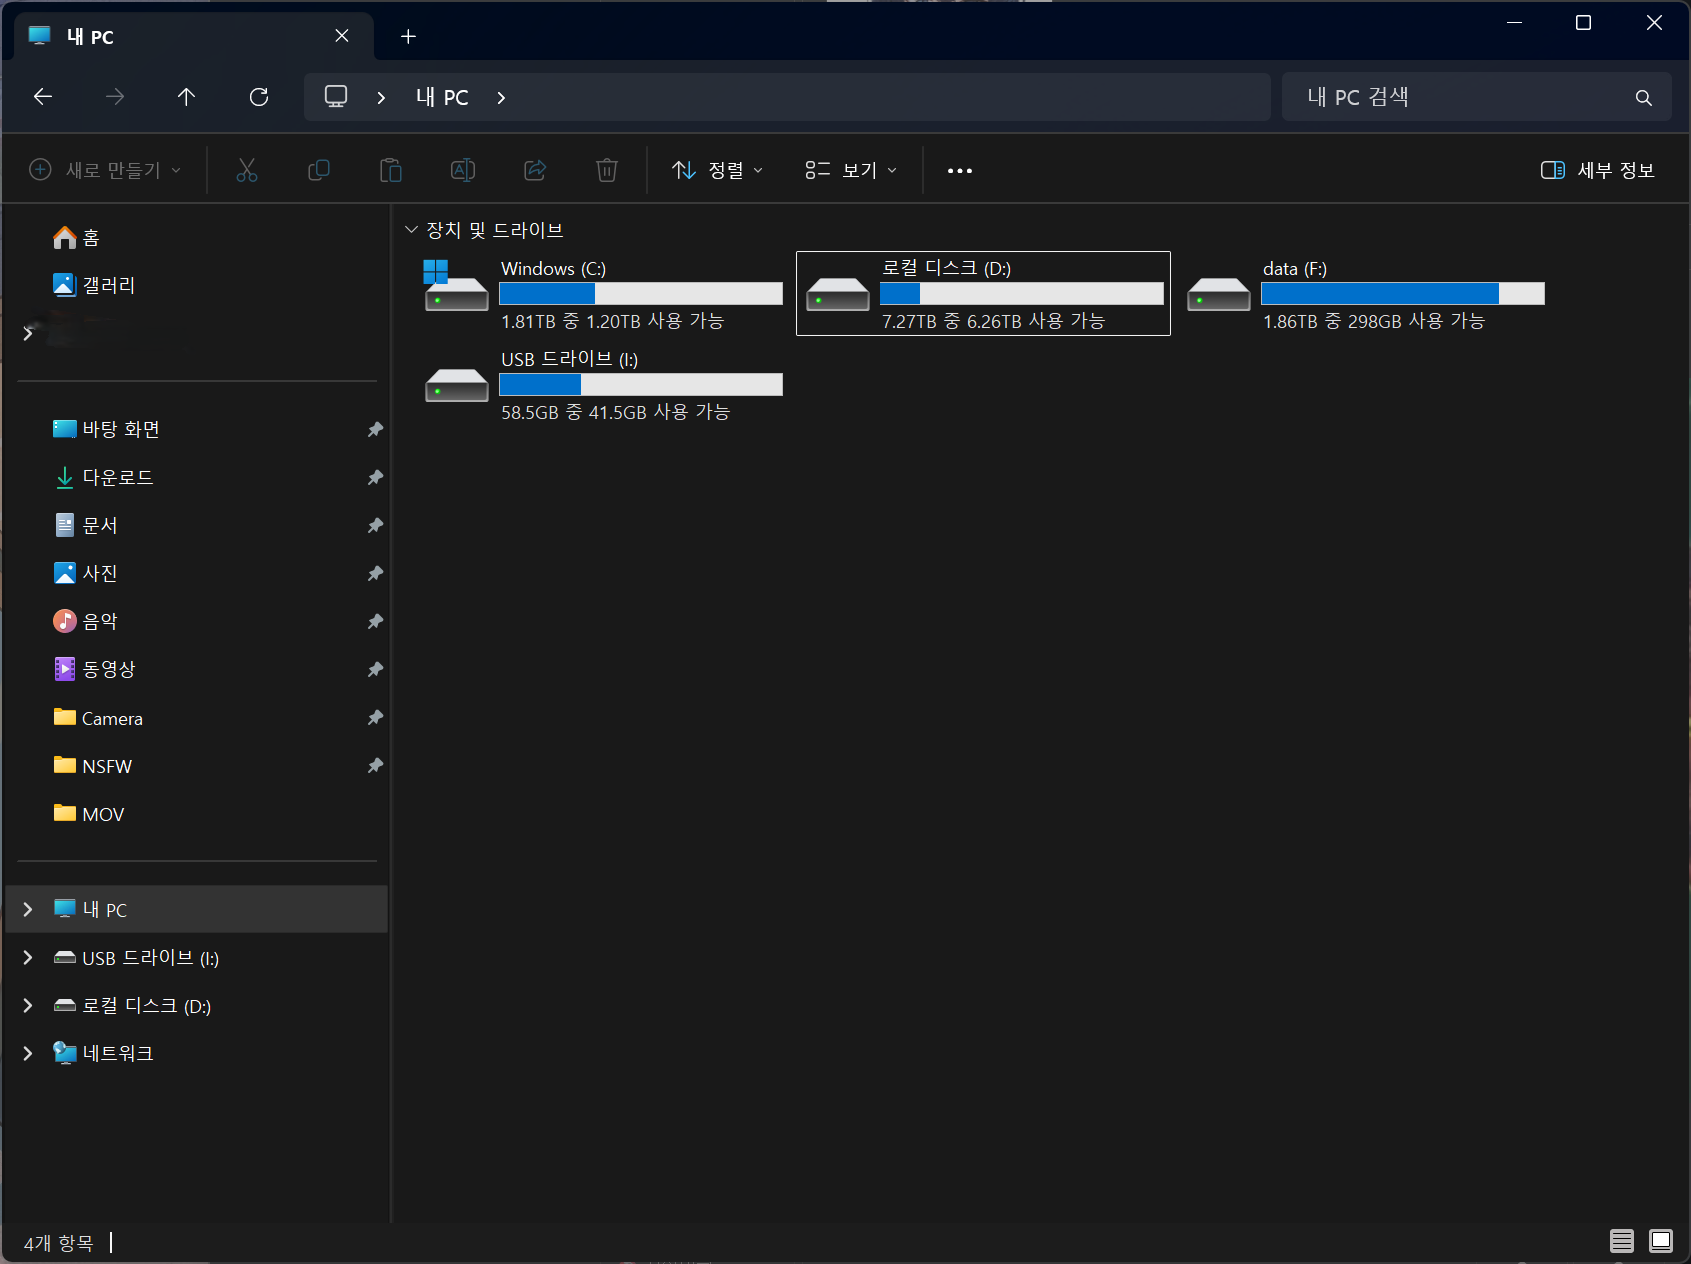Switch to details list view layout
Screen dimensions: 1691x1264
coord(1621,1241)
